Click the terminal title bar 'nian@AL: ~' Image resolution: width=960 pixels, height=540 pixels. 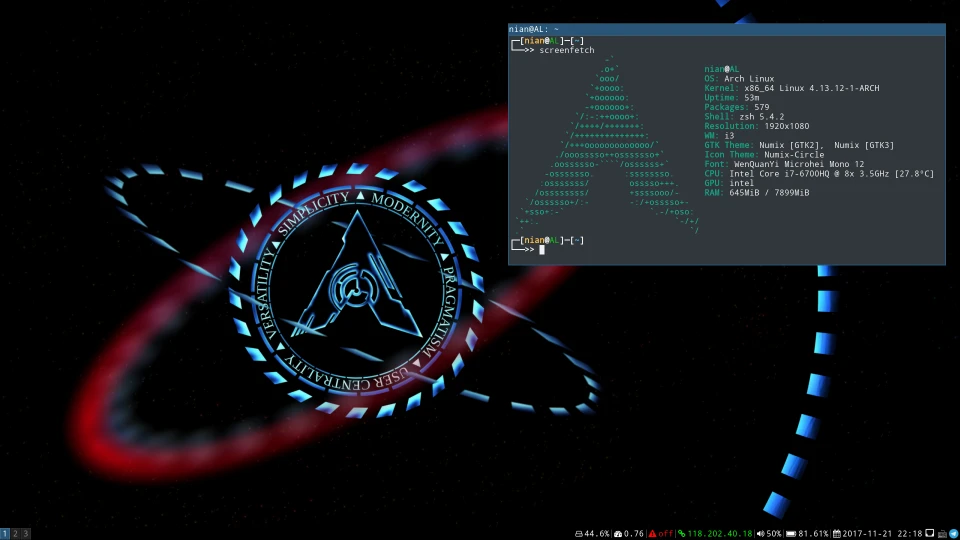(x=727, y=29)
